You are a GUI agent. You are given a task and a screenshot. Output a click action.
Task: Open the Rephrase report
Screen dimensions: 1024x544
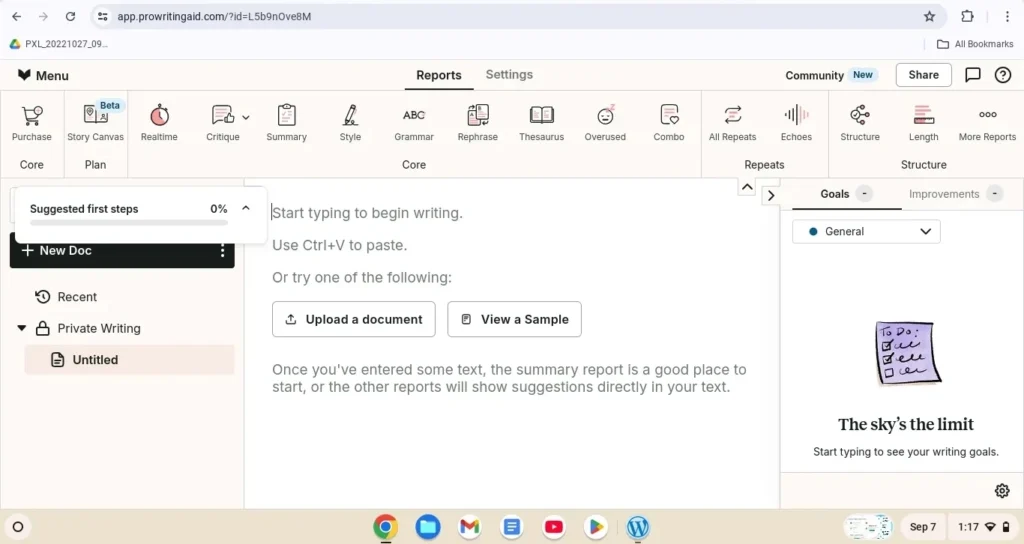tap(477, 123)
